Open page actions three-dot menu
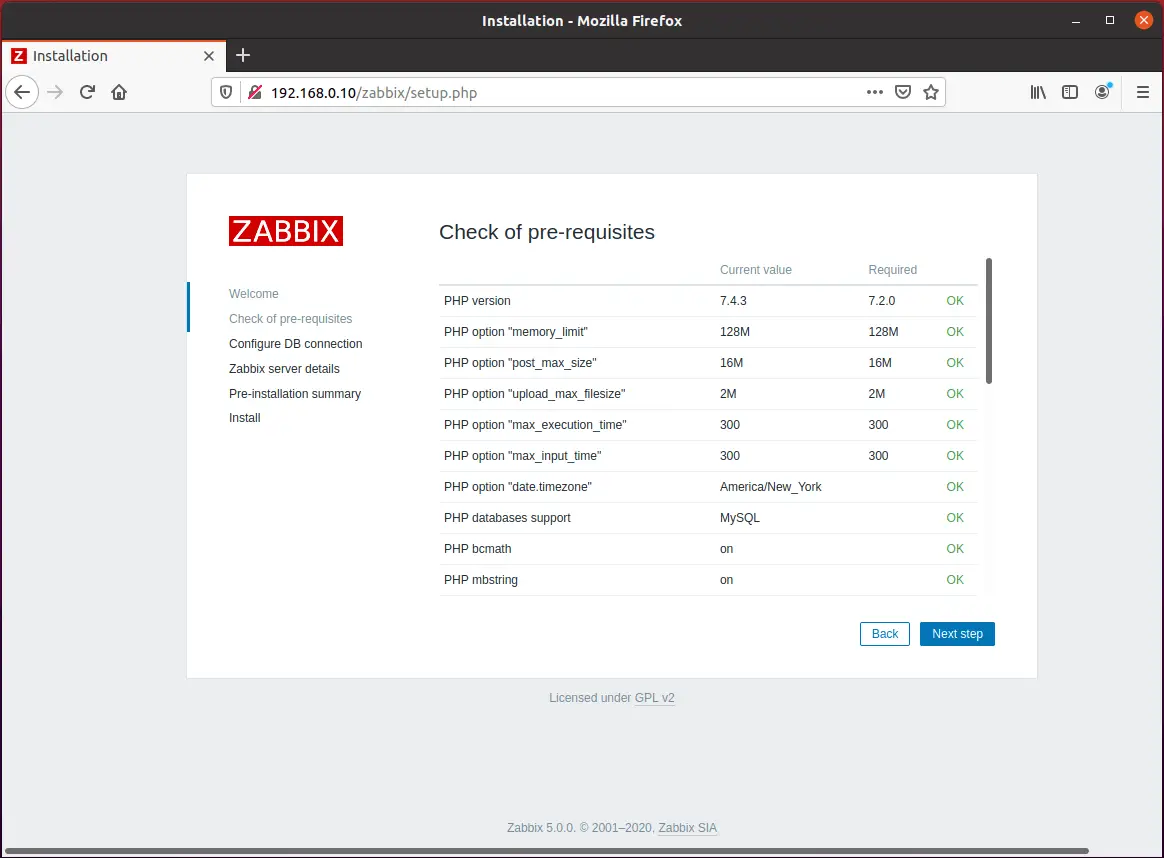1164x858 pixels. (874, 92)
